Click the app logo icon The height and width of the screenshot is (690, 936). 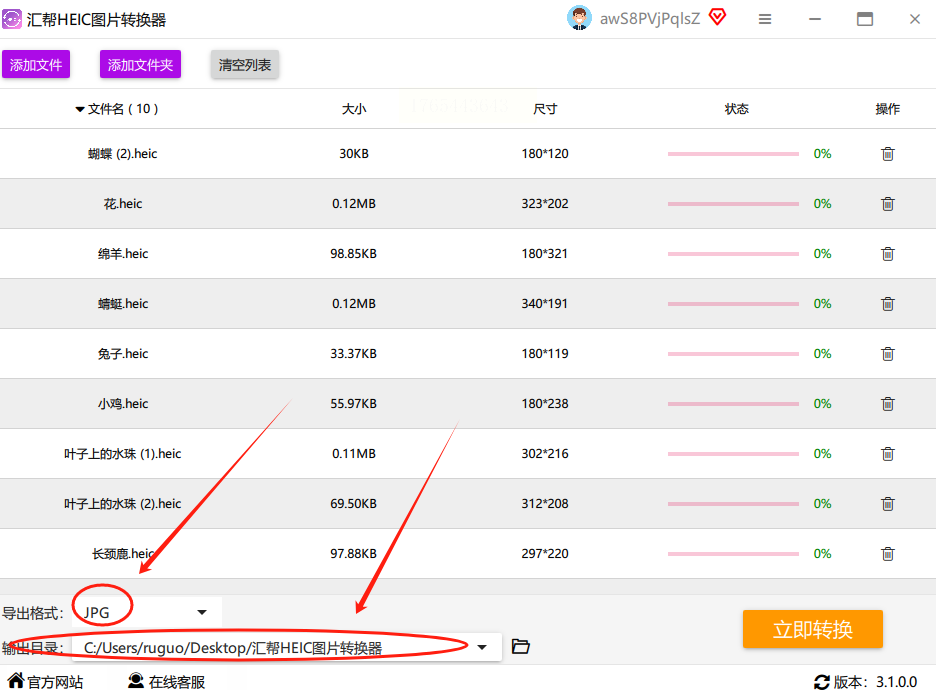click(x=12, y=19)
